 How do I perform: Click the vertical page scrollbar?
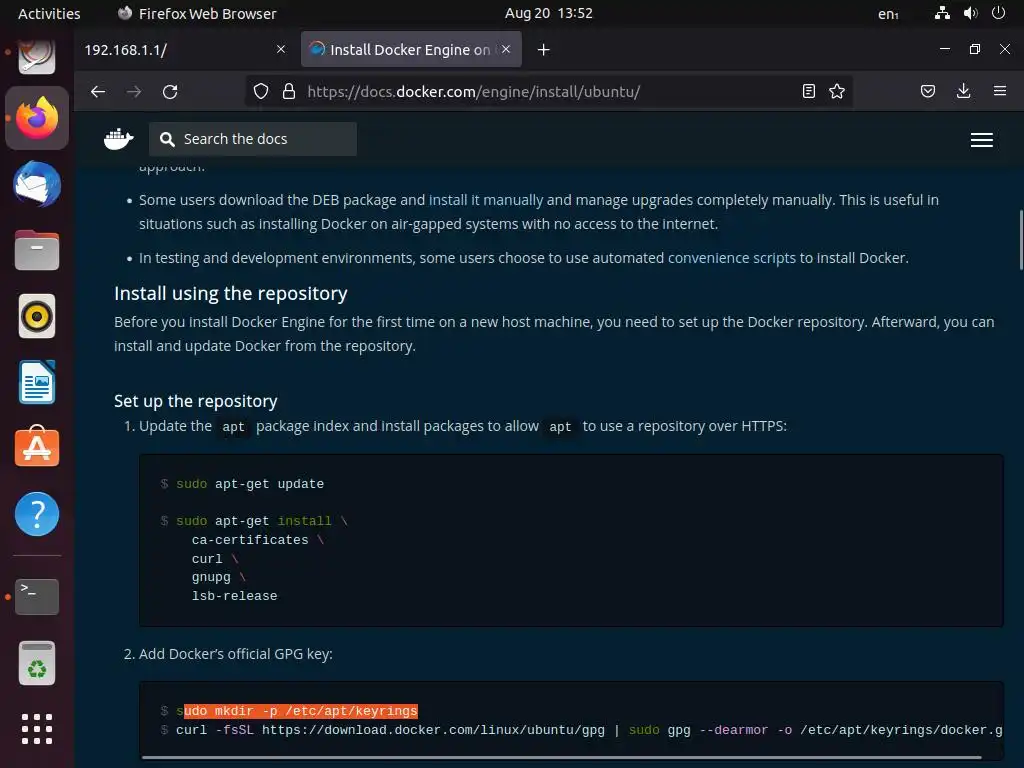click(x=1021, y=240)
